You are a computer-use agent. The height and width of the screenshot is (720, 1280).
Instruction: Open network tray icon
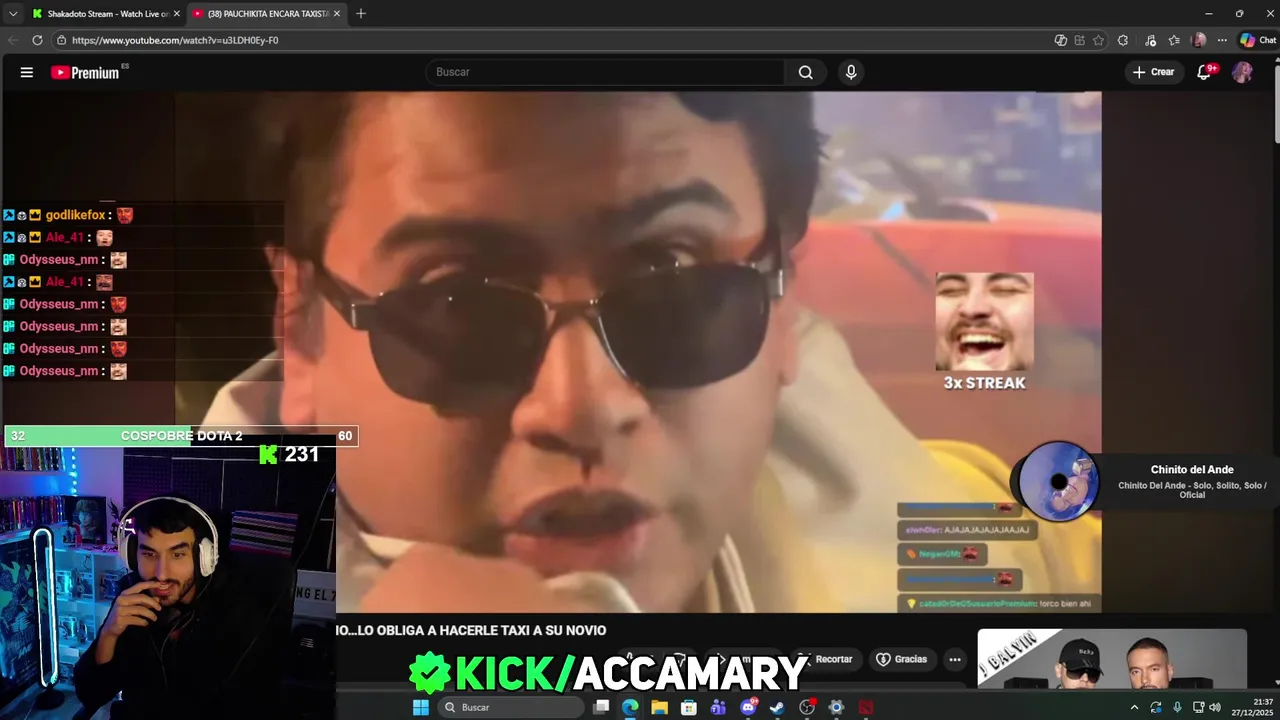1198,707
